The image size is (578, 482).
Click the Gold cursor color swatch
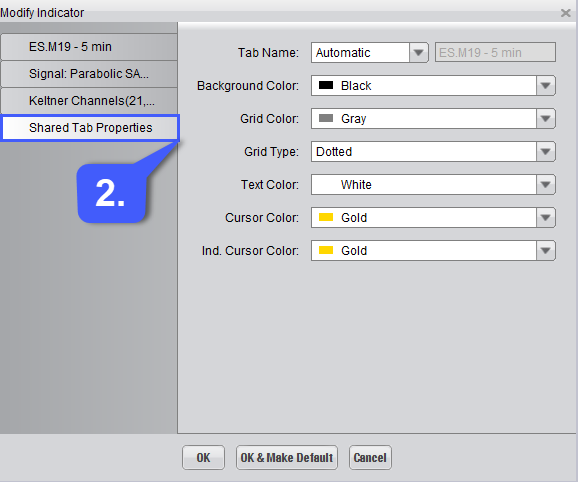click(x=326, y=217)
